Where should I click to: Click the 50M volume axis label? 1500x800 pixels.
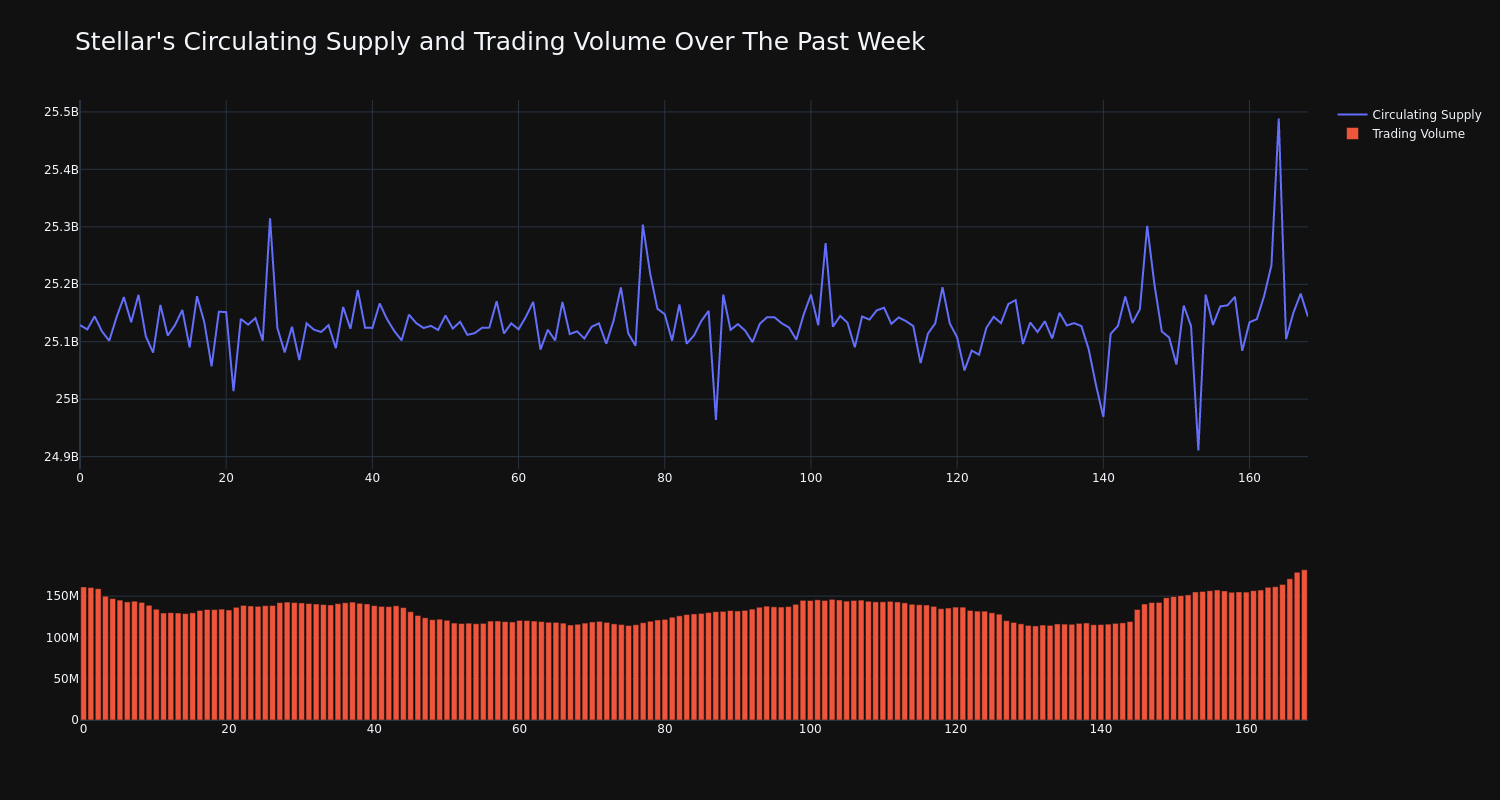click(66, 679)
